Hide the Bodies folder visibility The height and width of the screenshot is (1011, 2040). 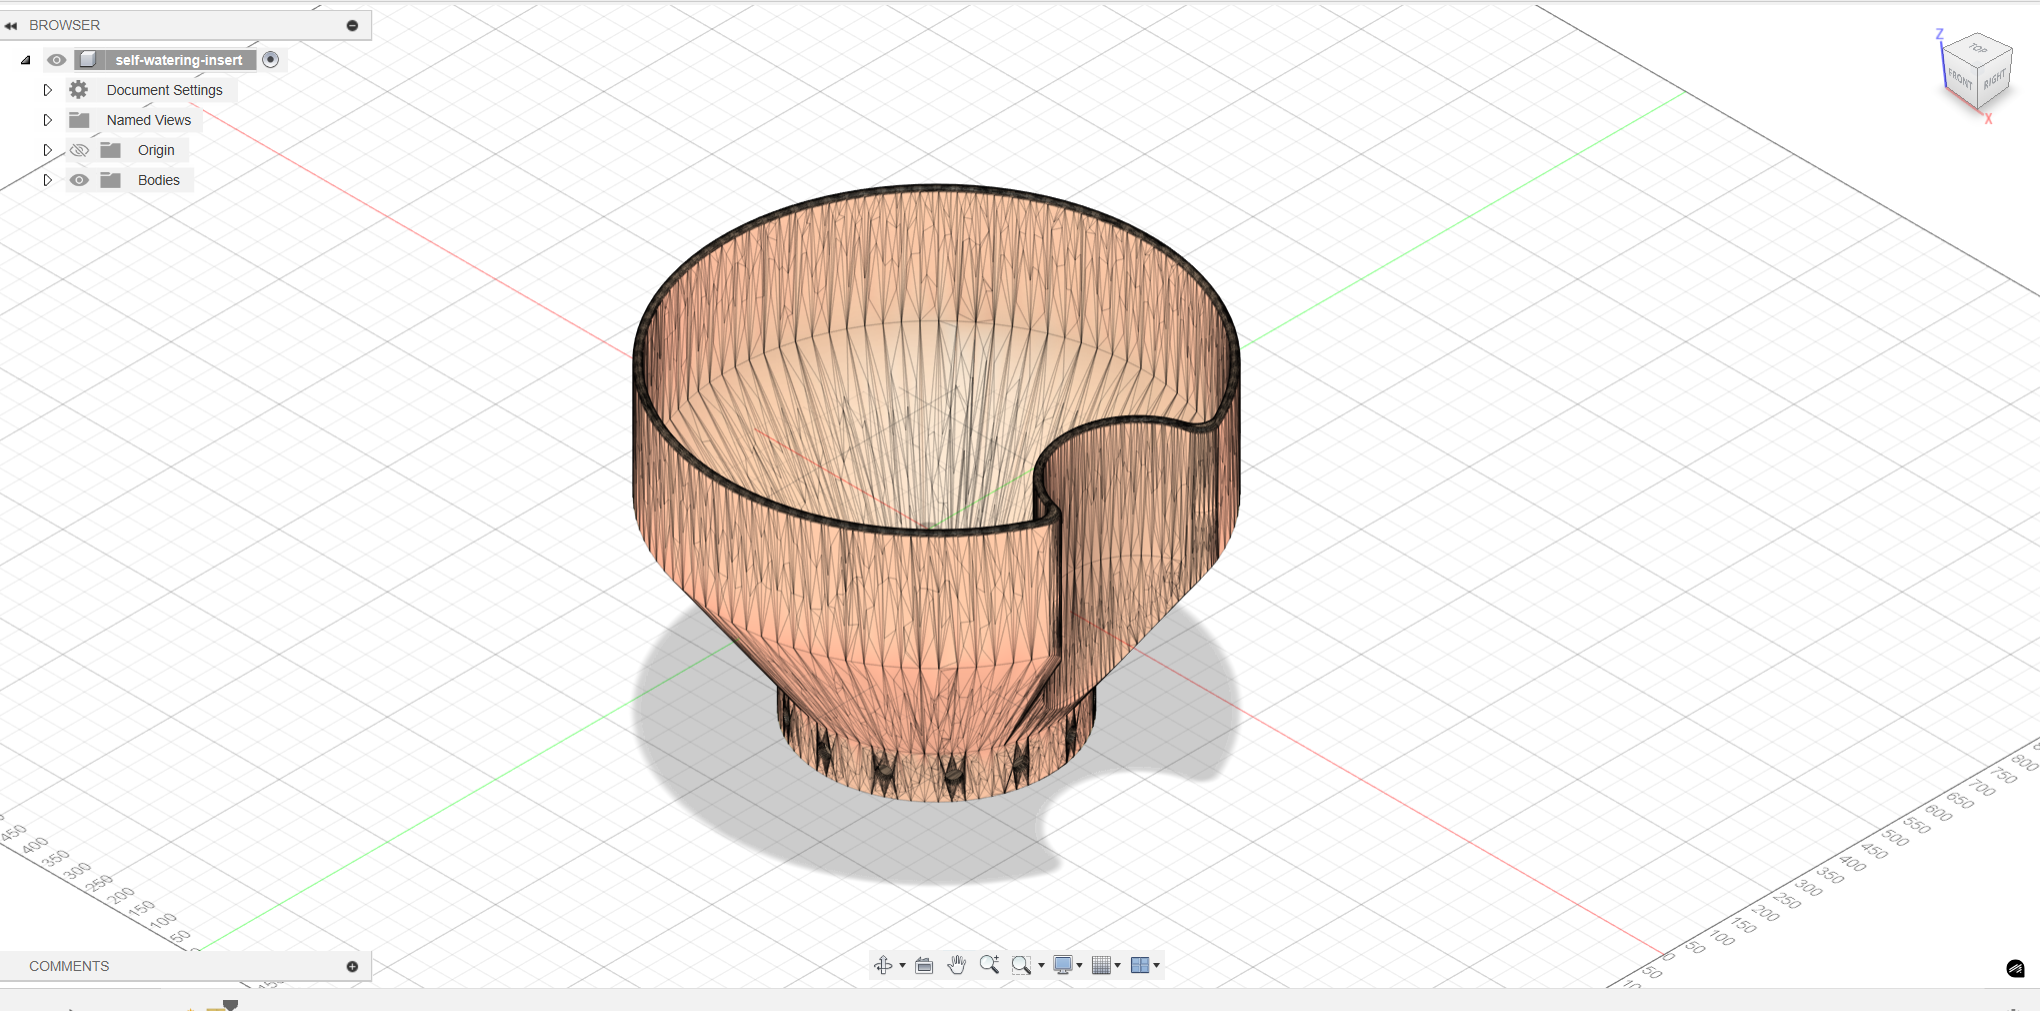click(79, 180)
